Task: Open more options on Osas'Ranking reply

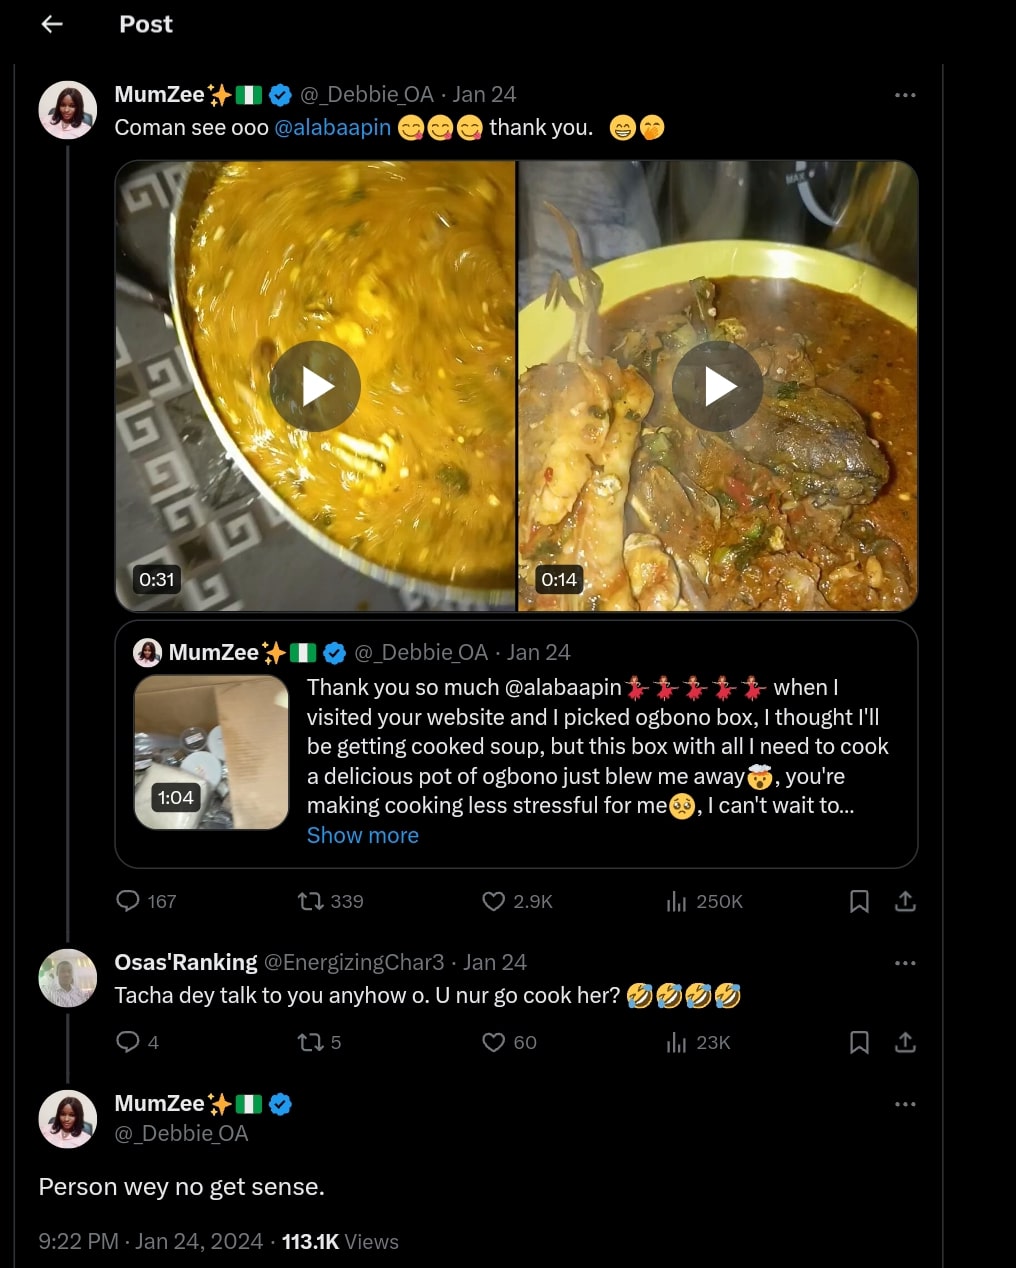Action: (905, 963)
